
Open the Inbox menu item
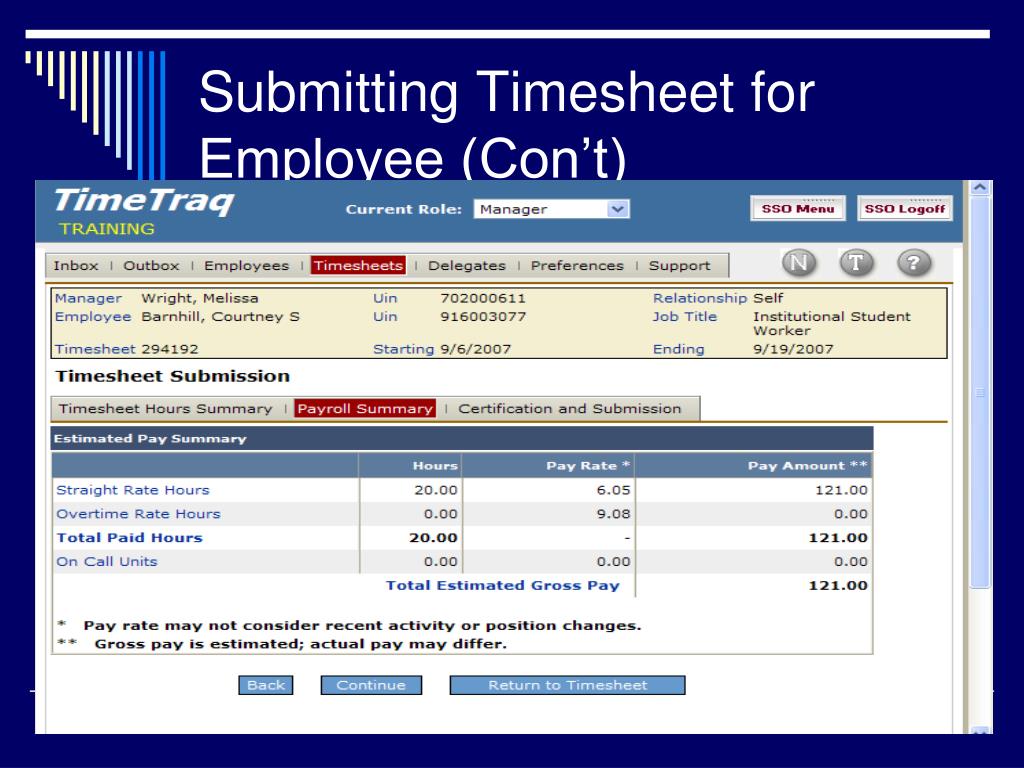pos(76,266)
